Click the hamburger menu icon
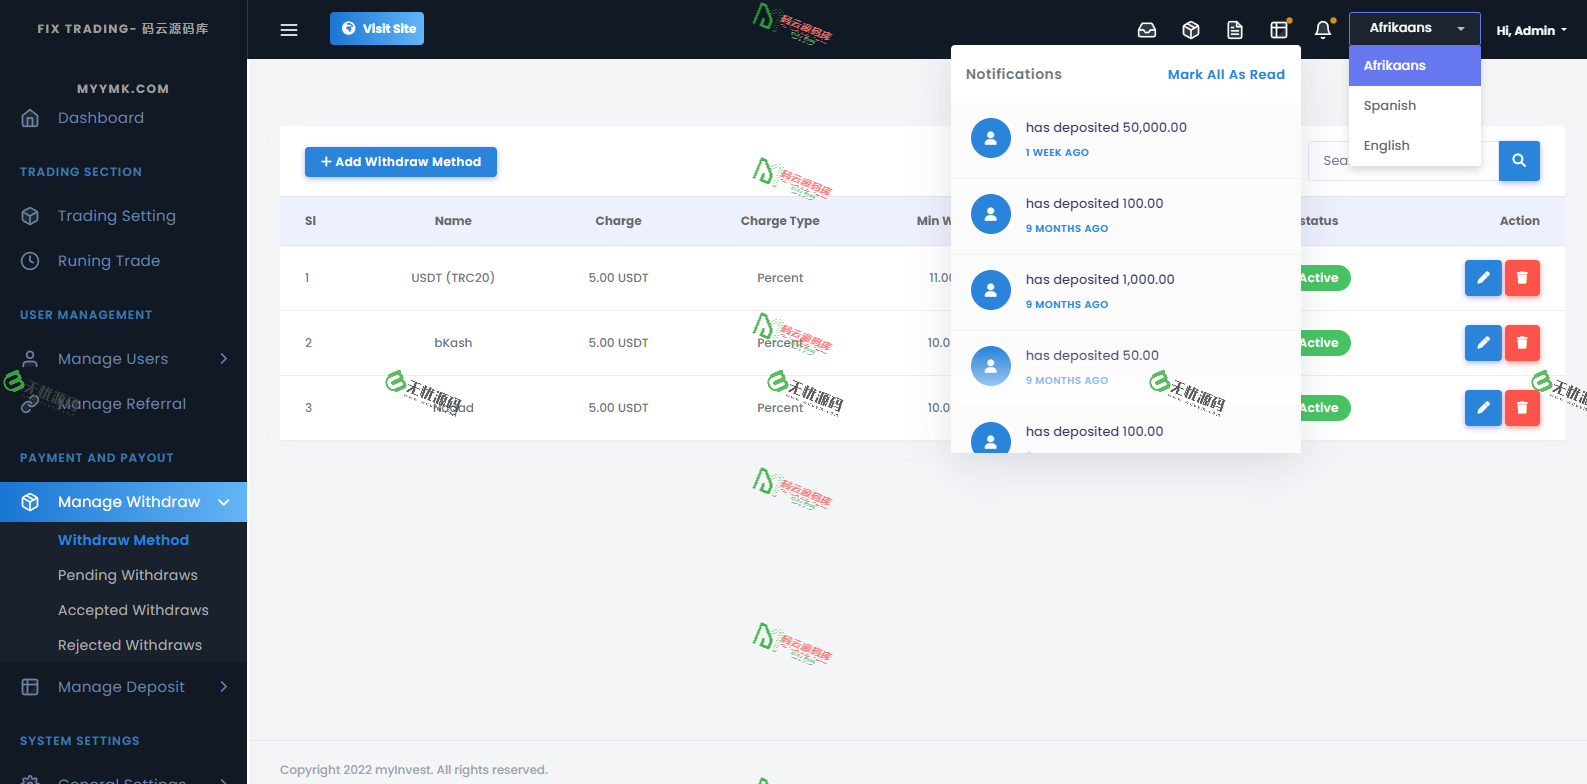 (x=289, y=30)
